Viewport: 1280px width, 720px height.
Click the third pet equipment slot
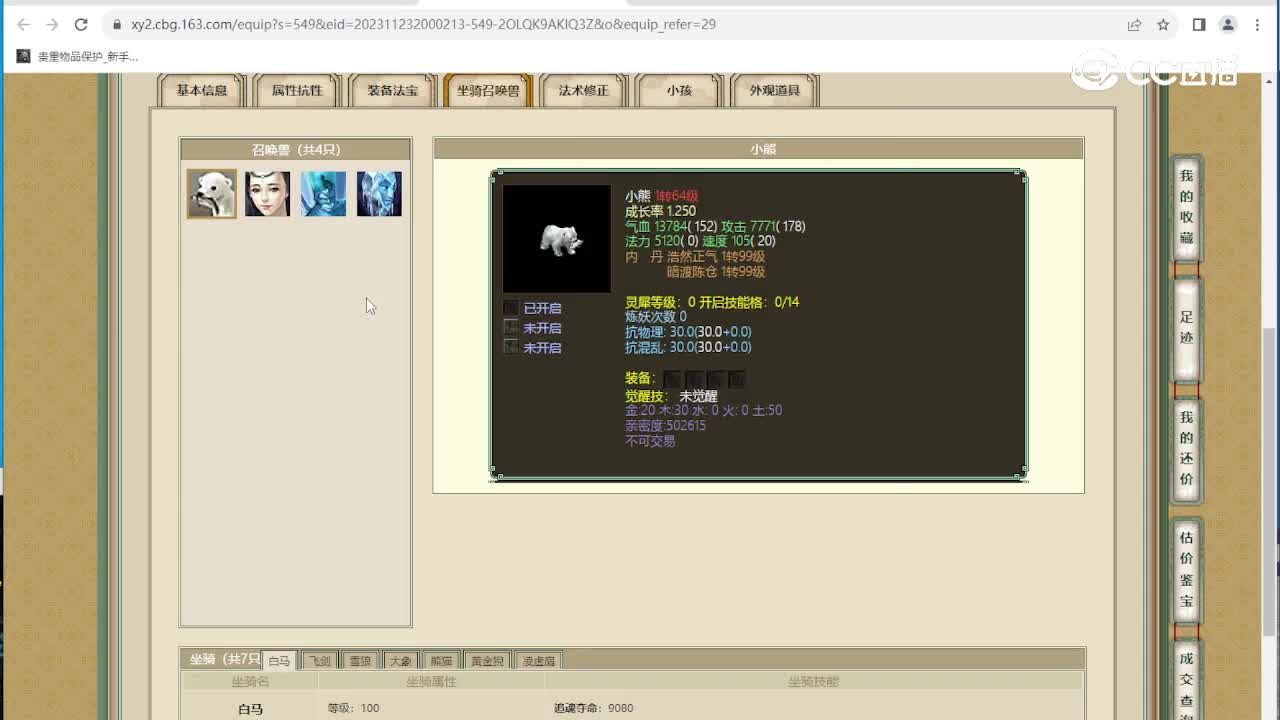715,379
